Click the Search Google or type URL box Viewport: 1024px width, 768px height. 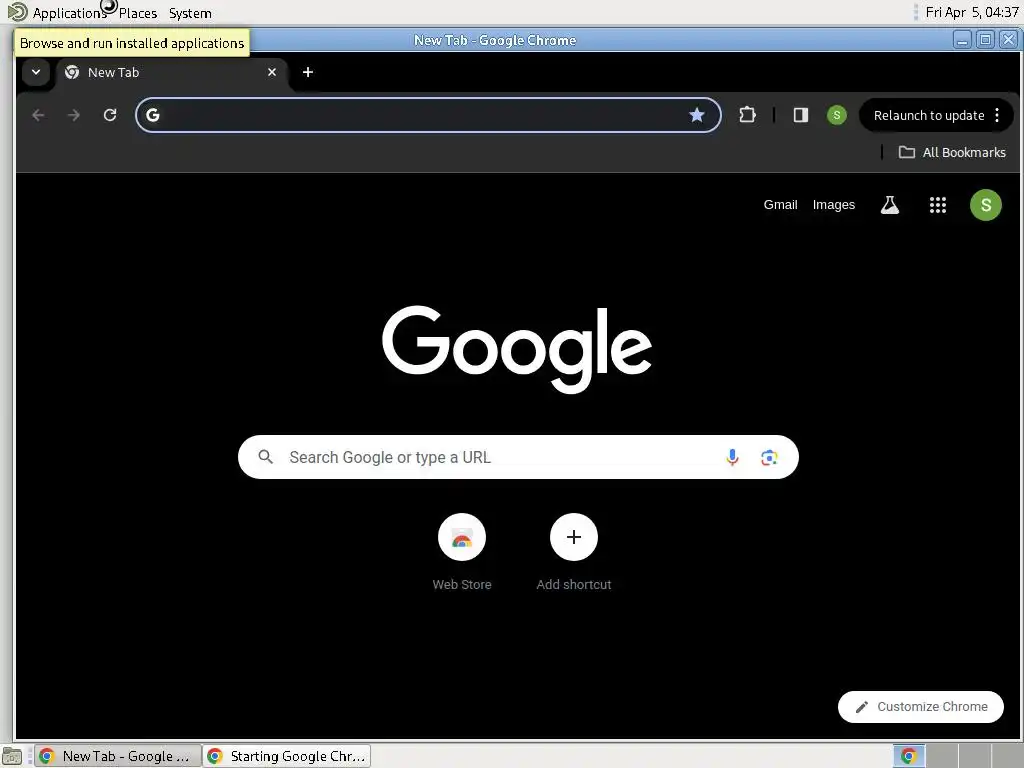point(518,457)
